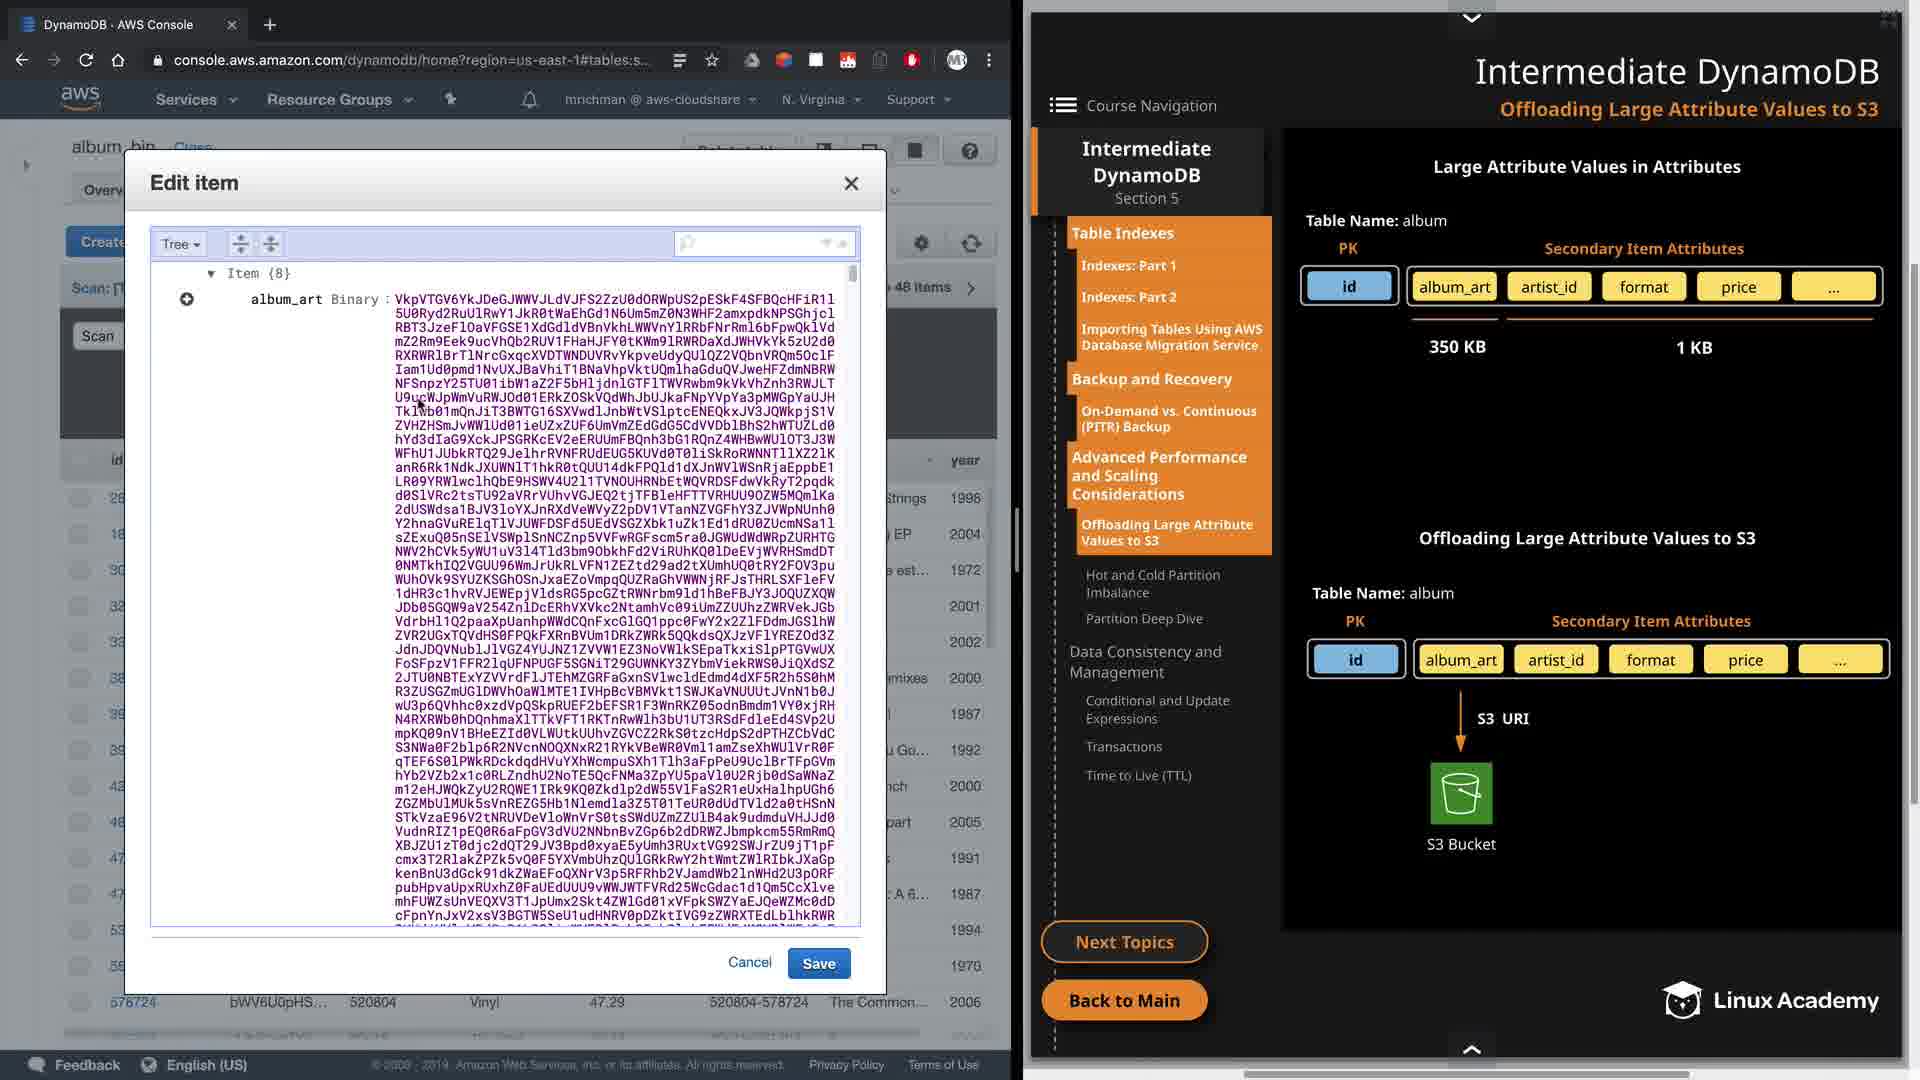
Task: Click the item editor search field
Action: pos(756,243)
